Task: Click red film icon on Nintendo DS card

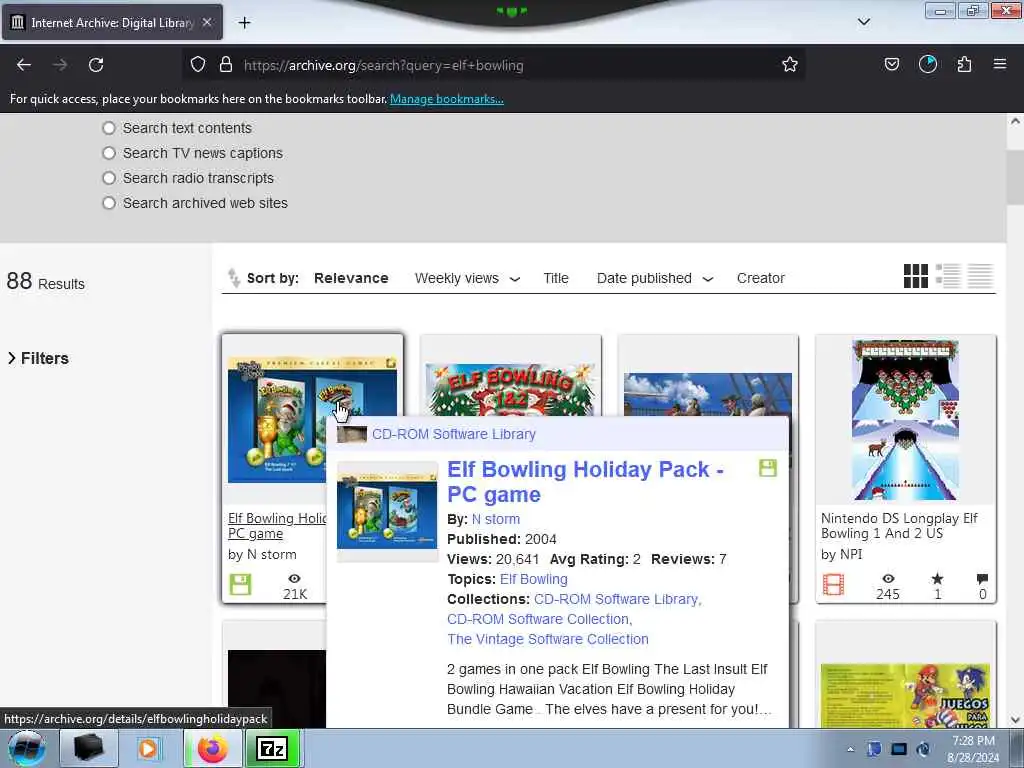Action: pyautogui.click(x=833, y=584)
